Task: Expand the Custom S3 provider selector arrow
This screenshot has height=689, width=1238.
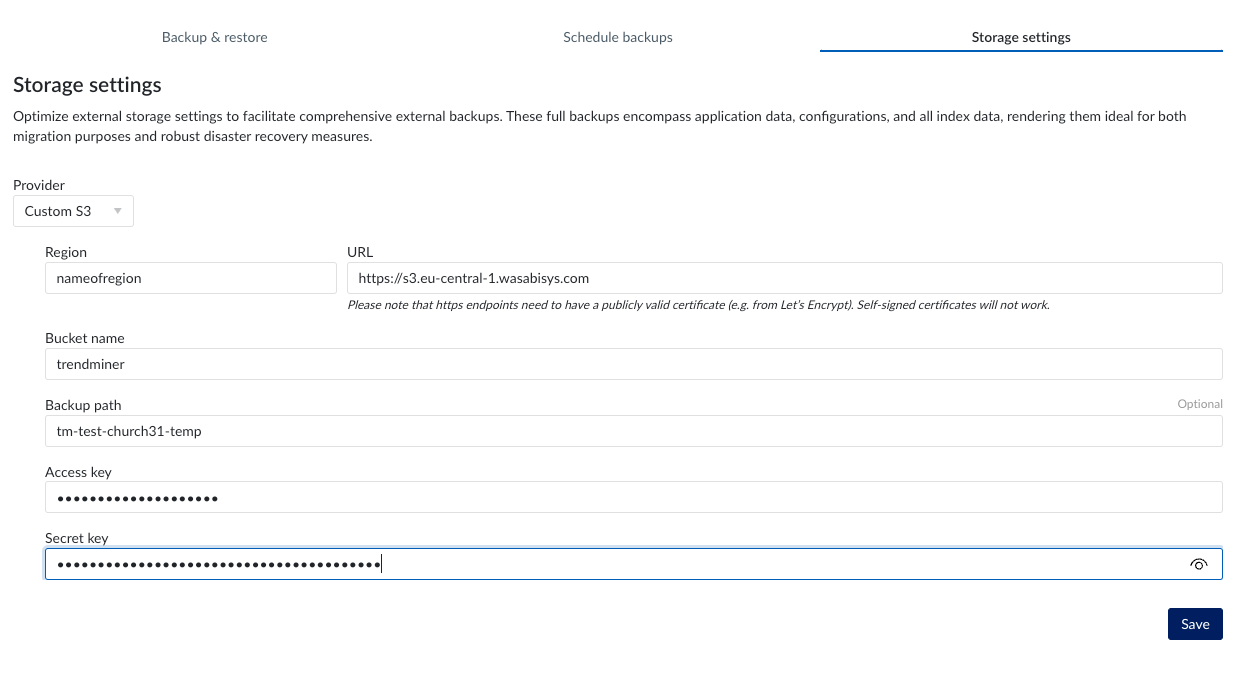Action: tap(119, 210)
